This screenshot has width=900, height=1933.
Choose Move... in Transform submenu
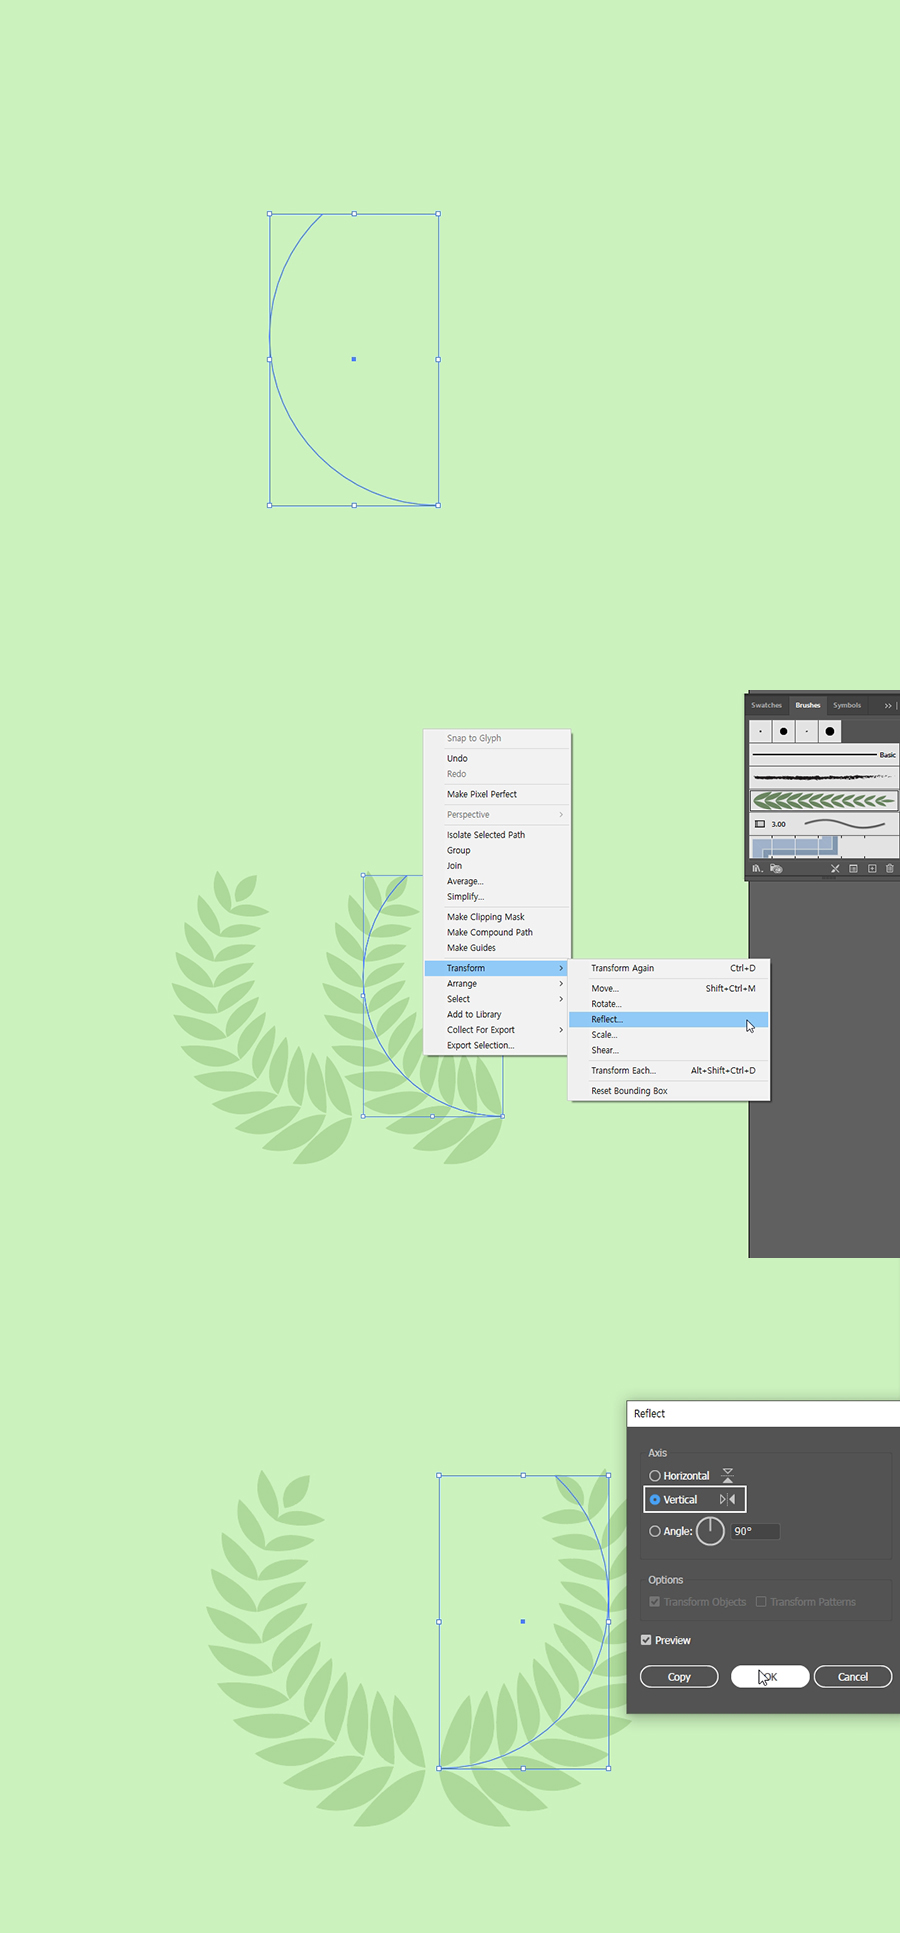click(669, 988)
